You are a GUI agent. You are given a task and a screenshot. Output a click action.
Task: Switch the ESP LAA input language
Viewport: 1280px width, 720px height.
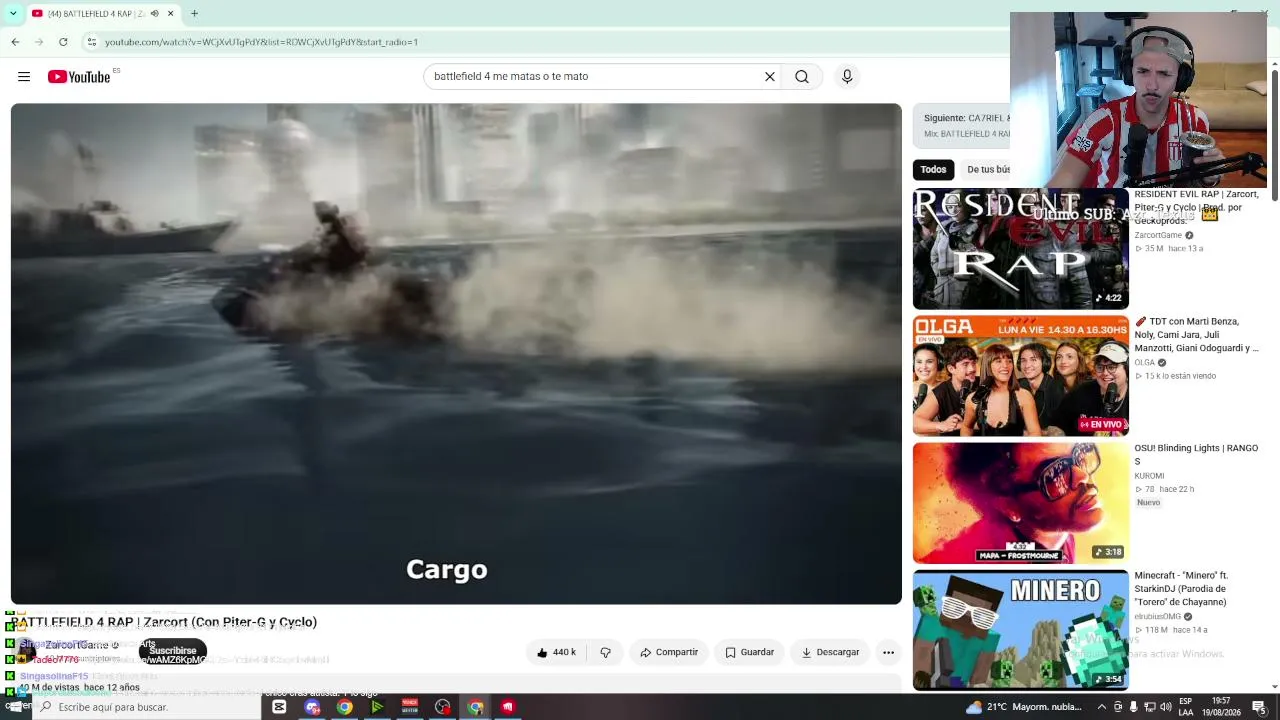tap(1185, 707)
